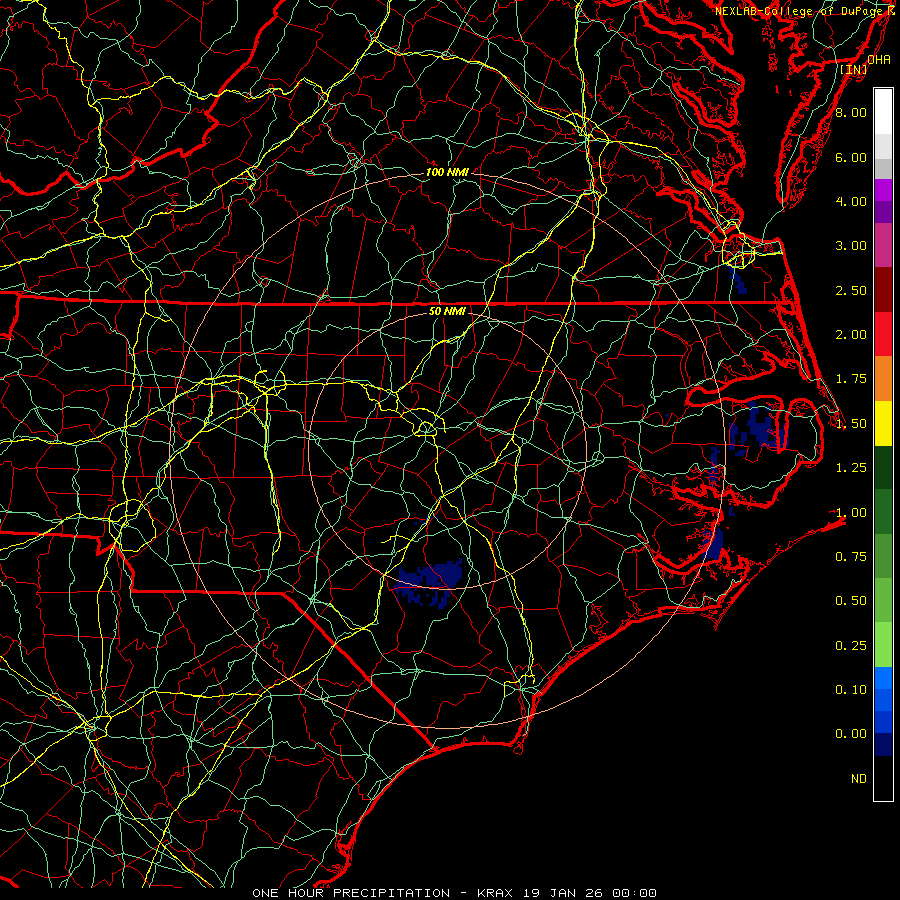Click the 0.25 legend value

click(851, 646)
